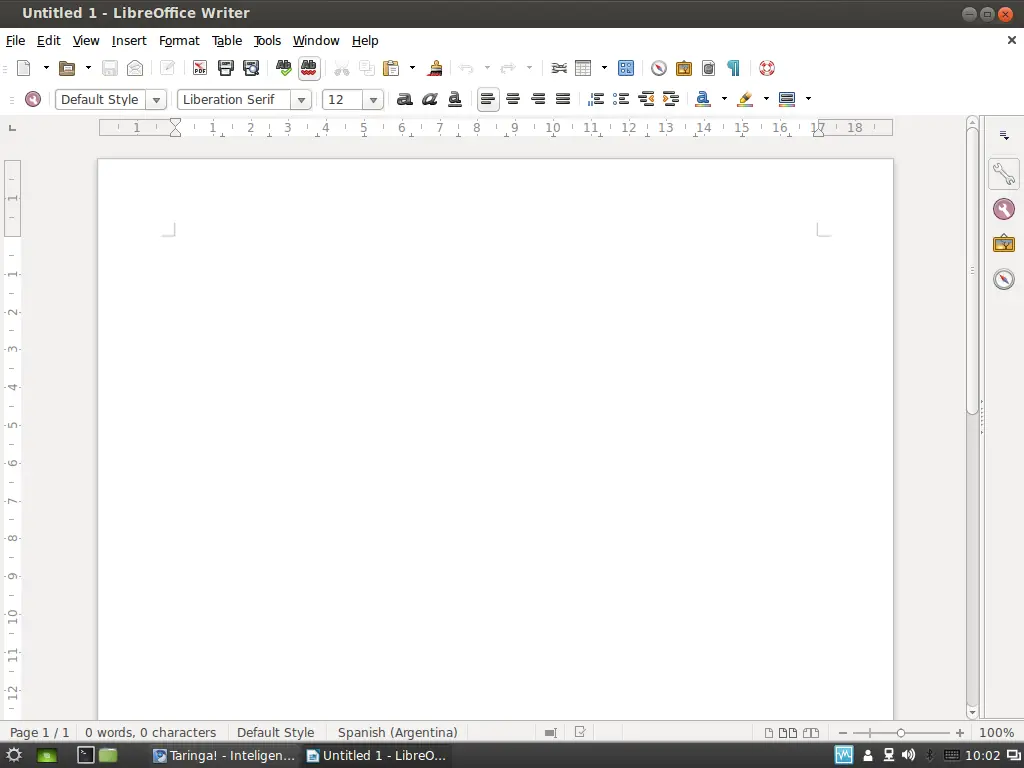Click the Open folder icon
1024x768 pixels.
(67, 68)
